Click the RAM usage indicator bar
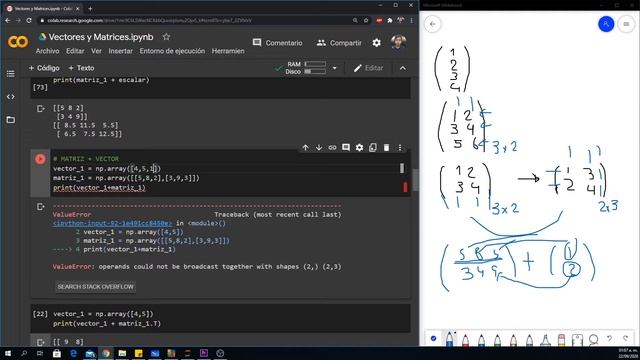Image resolution: width=640 pixels, height=360 pixels. (315, 64)
